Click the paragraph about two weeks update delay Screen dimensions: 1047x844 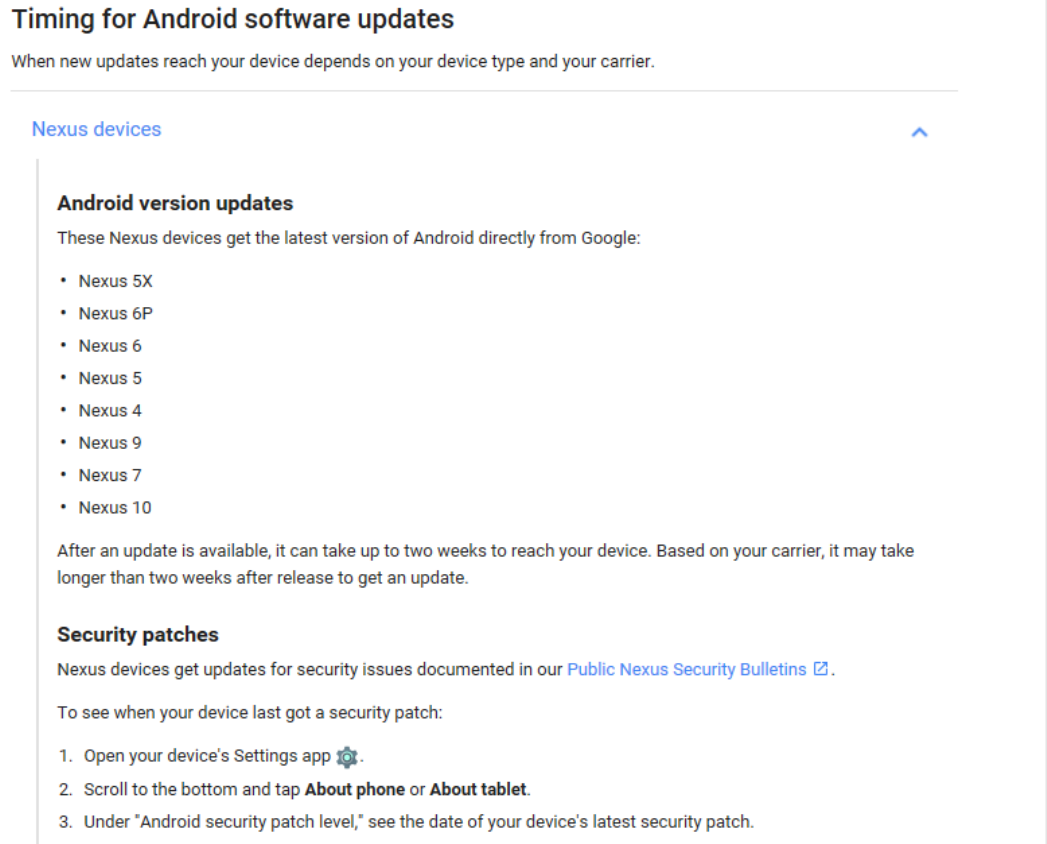click(x=485, y=564)
